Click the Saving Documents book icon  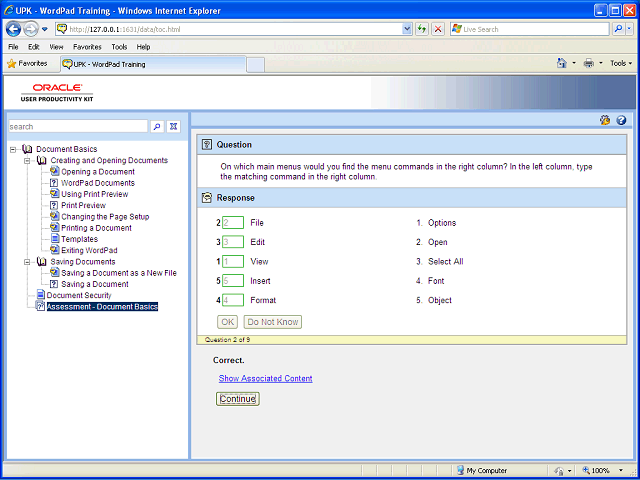41,262
